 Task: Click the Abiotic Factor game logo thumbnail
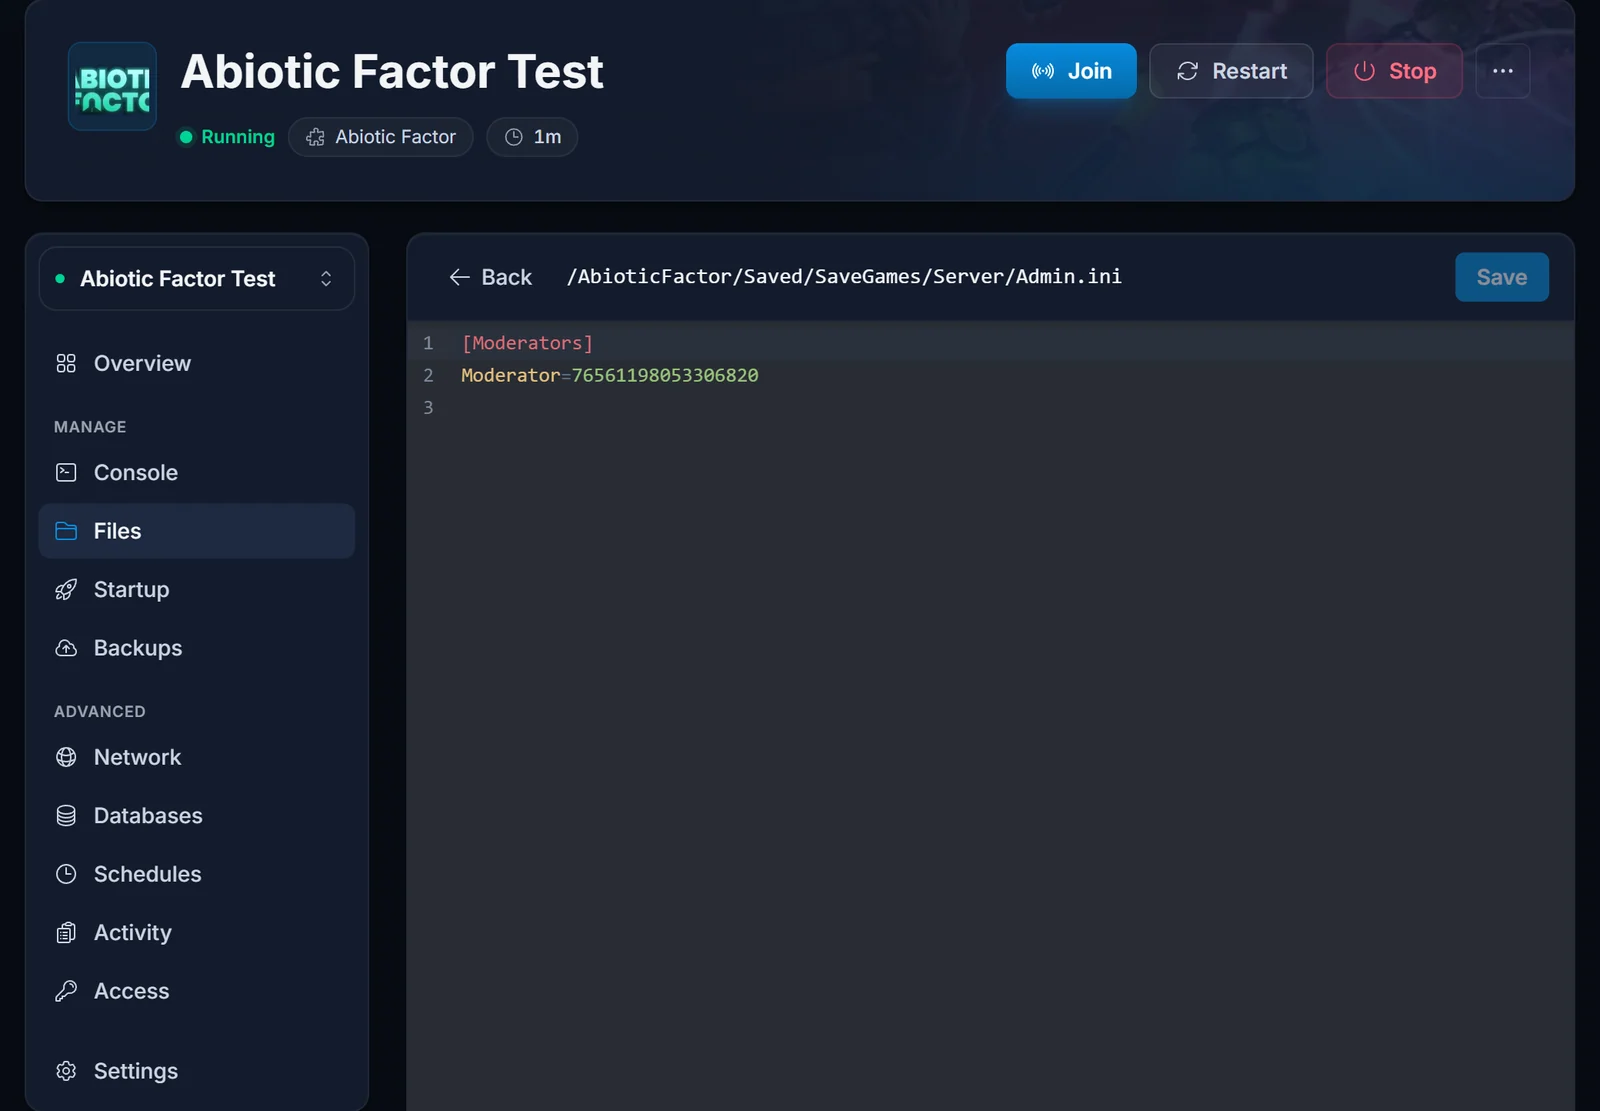pos(112,86)
